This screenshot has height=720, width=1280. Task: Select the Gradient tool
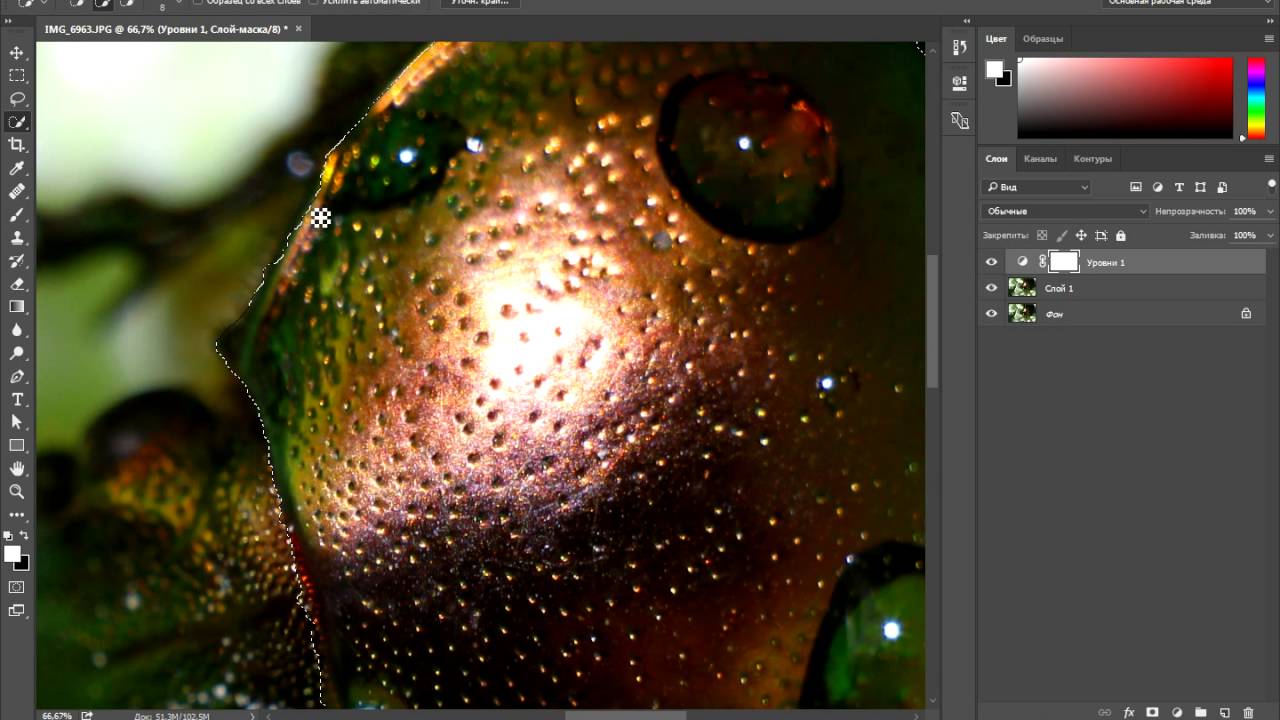tap(17, 307)
